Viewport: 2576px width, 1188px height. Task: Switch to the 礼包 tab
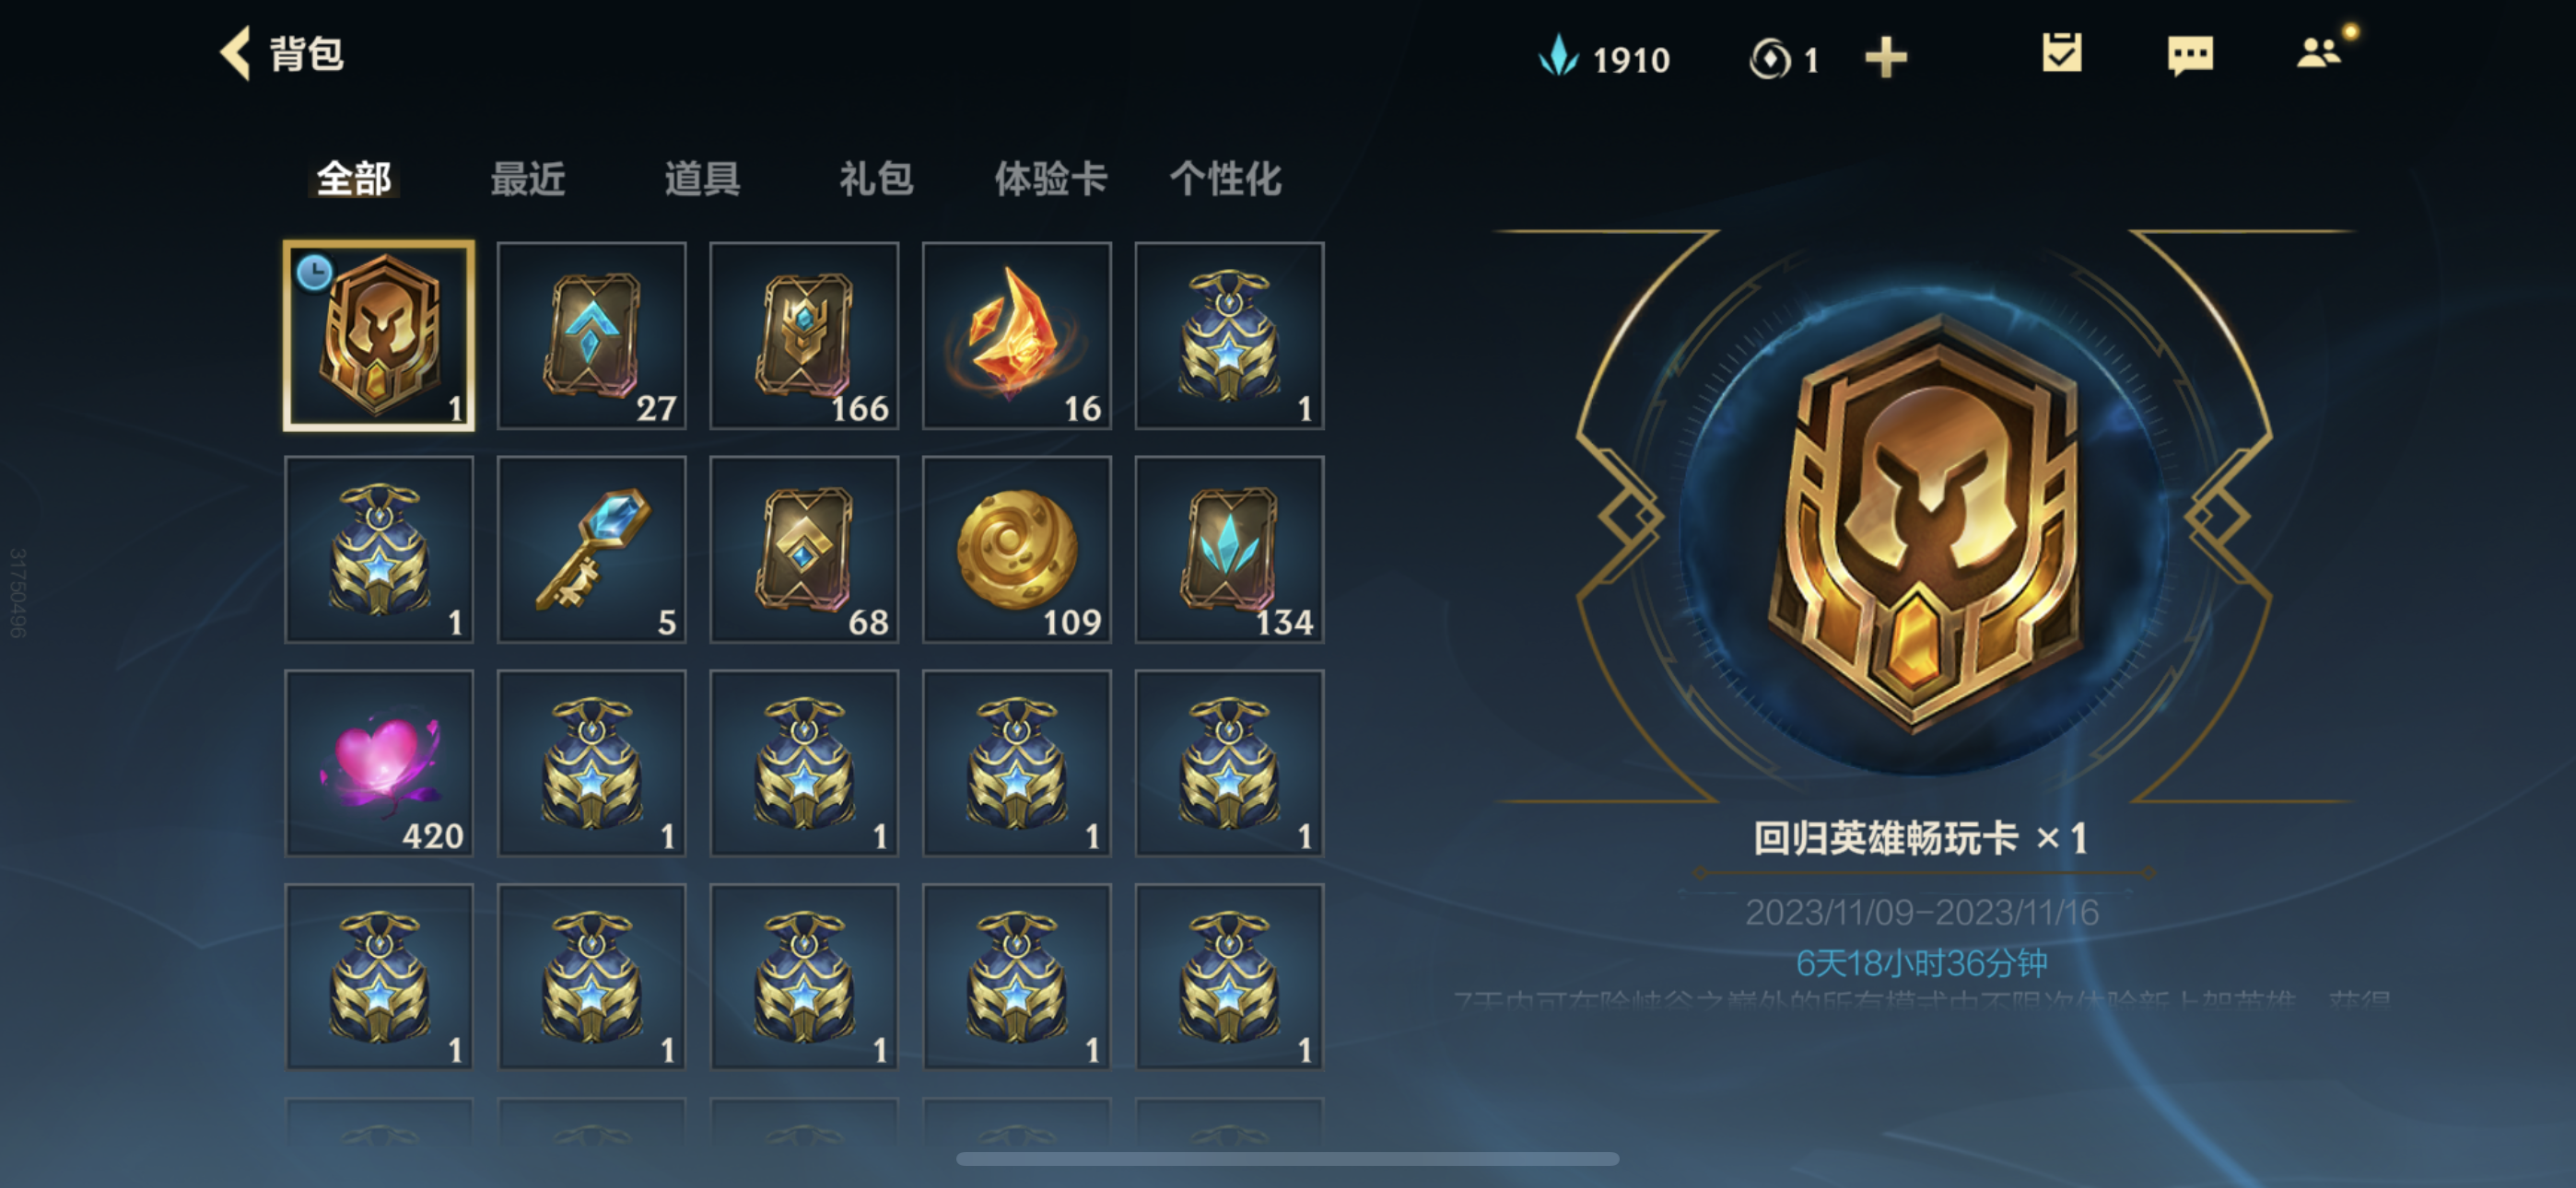(876, 179)
